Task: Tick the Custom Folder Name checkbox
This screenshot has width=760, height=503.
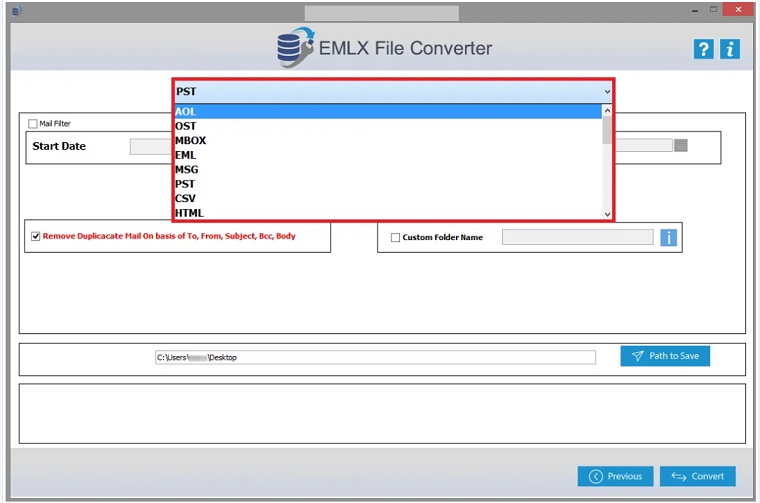Action: (x=396, y=237)
